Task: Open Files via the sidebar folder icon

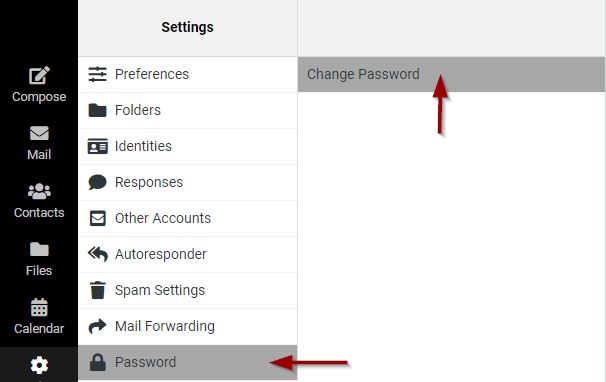Action: [x=39, y=249]
